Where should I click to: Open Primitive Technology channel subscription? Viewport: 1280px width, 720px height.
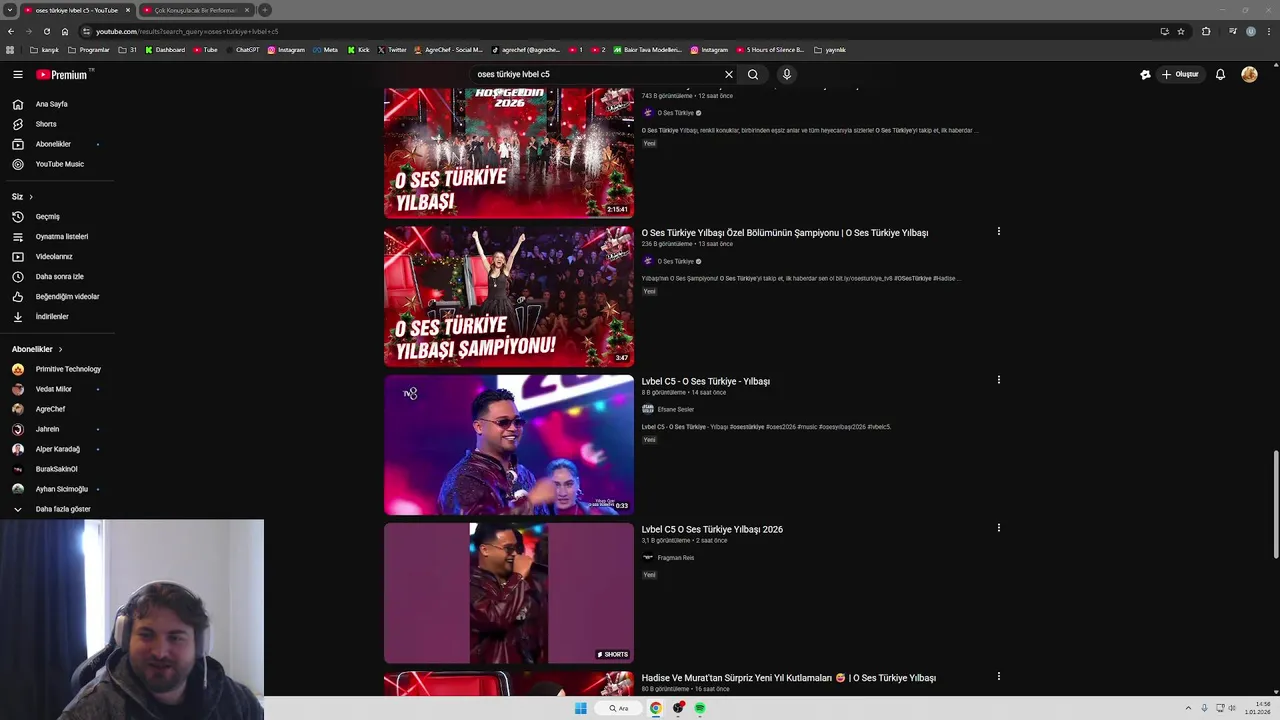pos(68,369)
